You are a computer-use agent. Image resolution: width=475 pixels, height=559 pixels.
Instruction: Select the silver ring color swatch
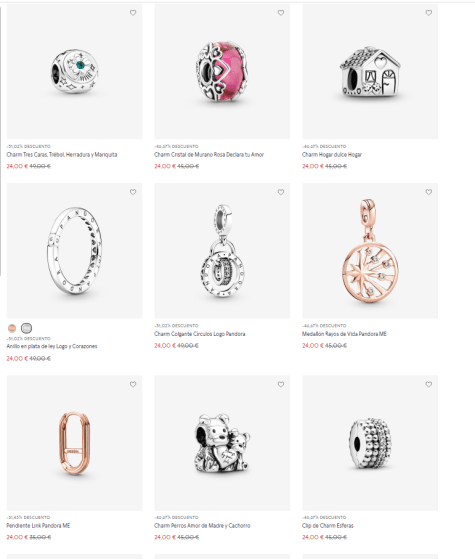(x=26, y=328)
